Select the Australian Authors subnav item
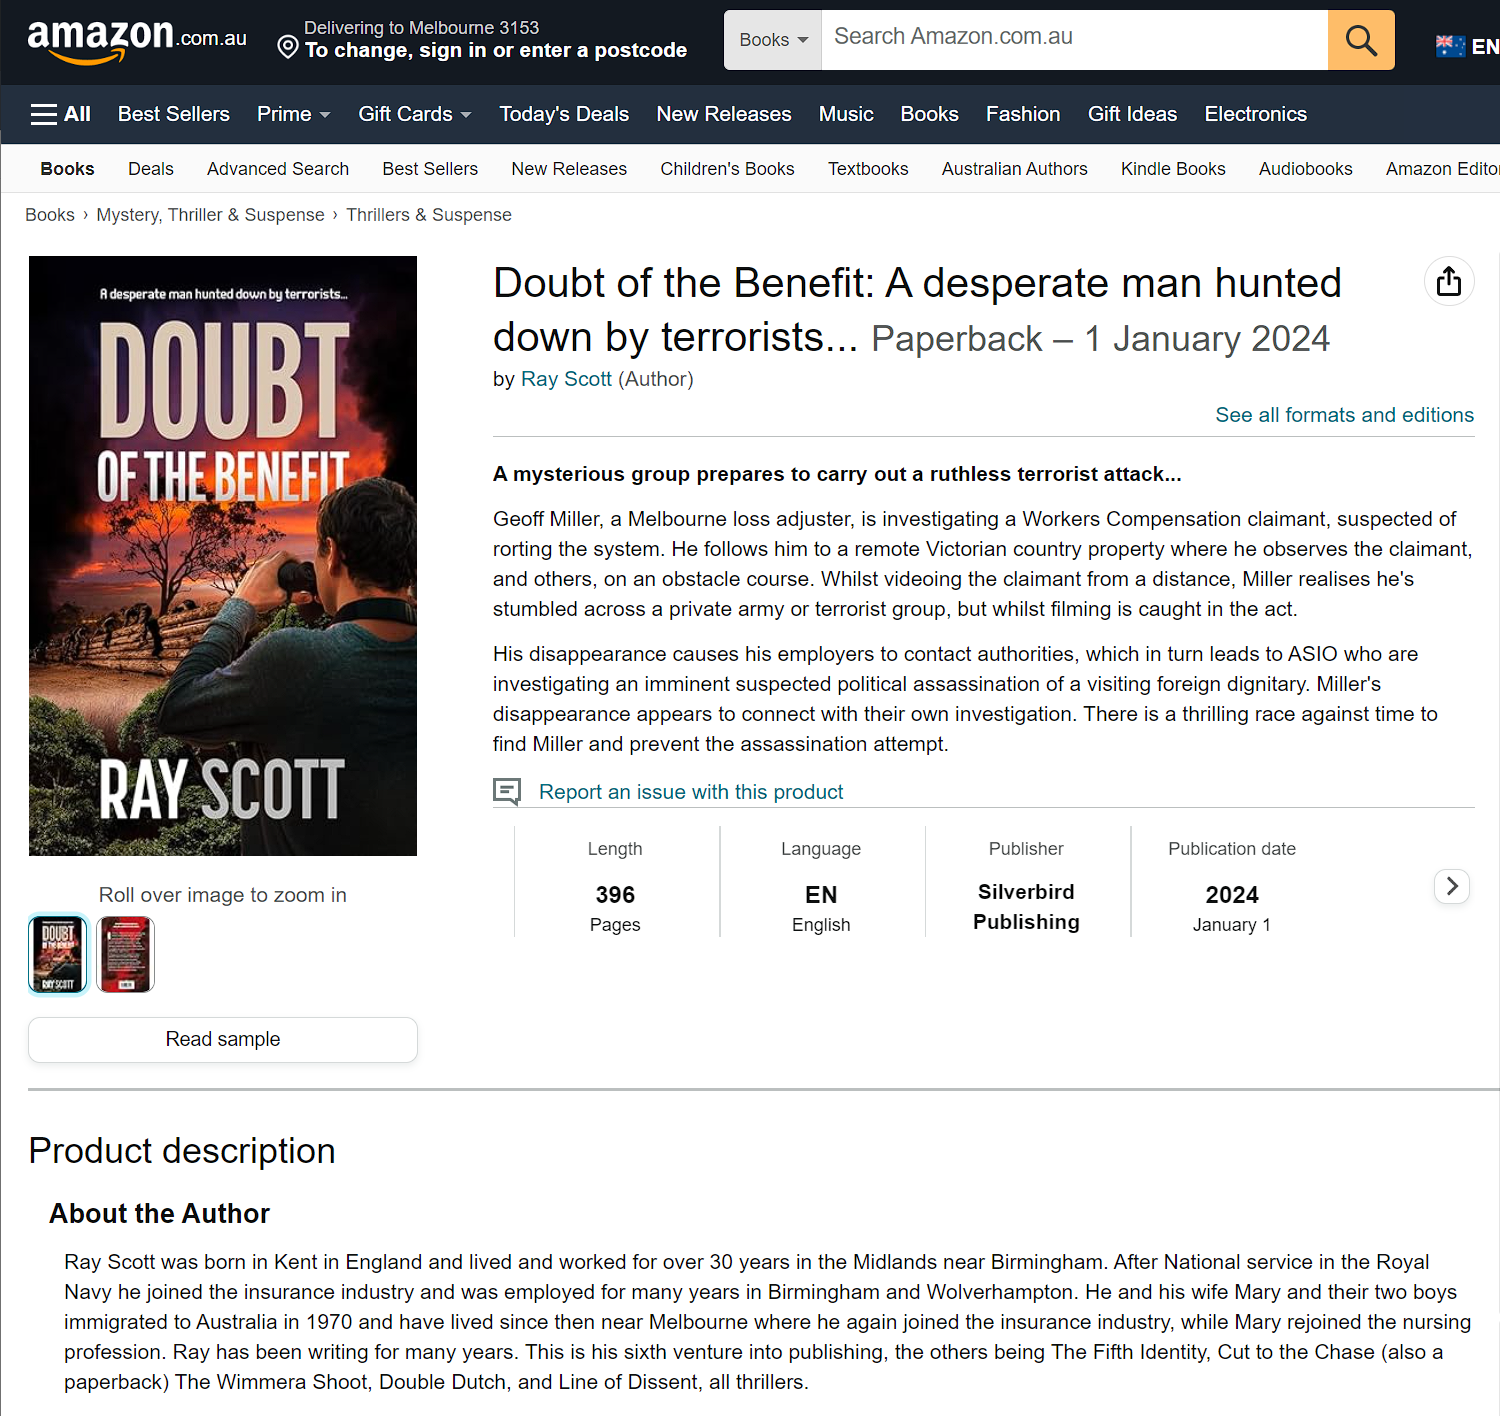The image size is (1500, 1416). [x=1014, y=169]
